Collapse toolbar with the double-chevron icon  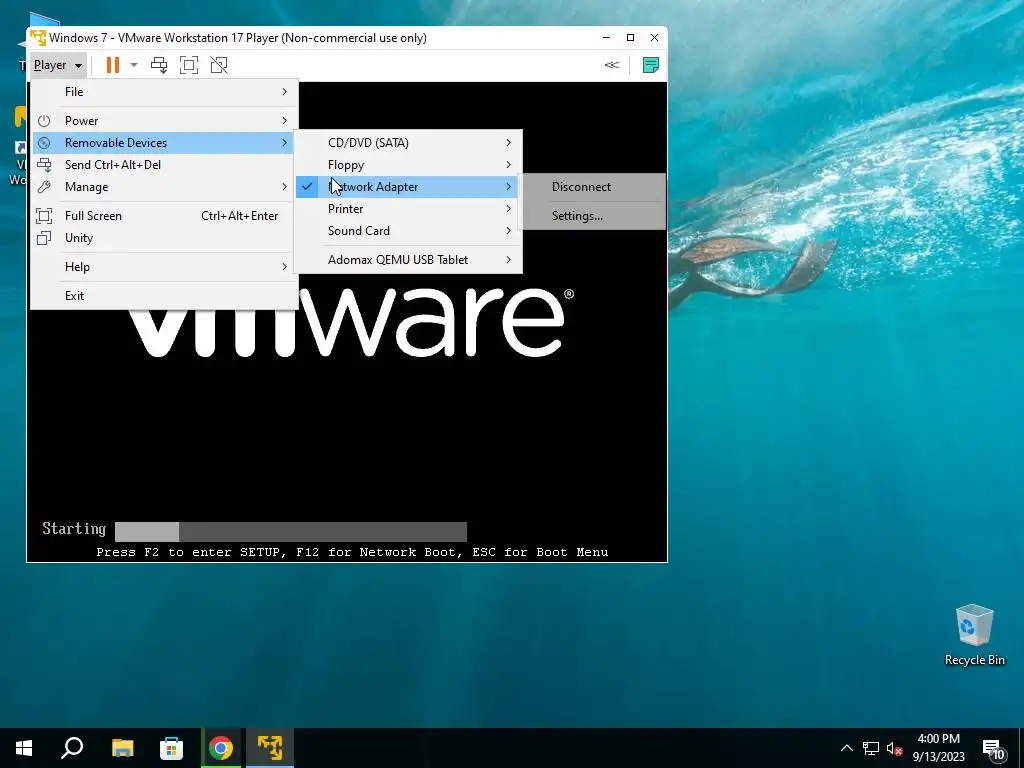(x=611, y=65)
